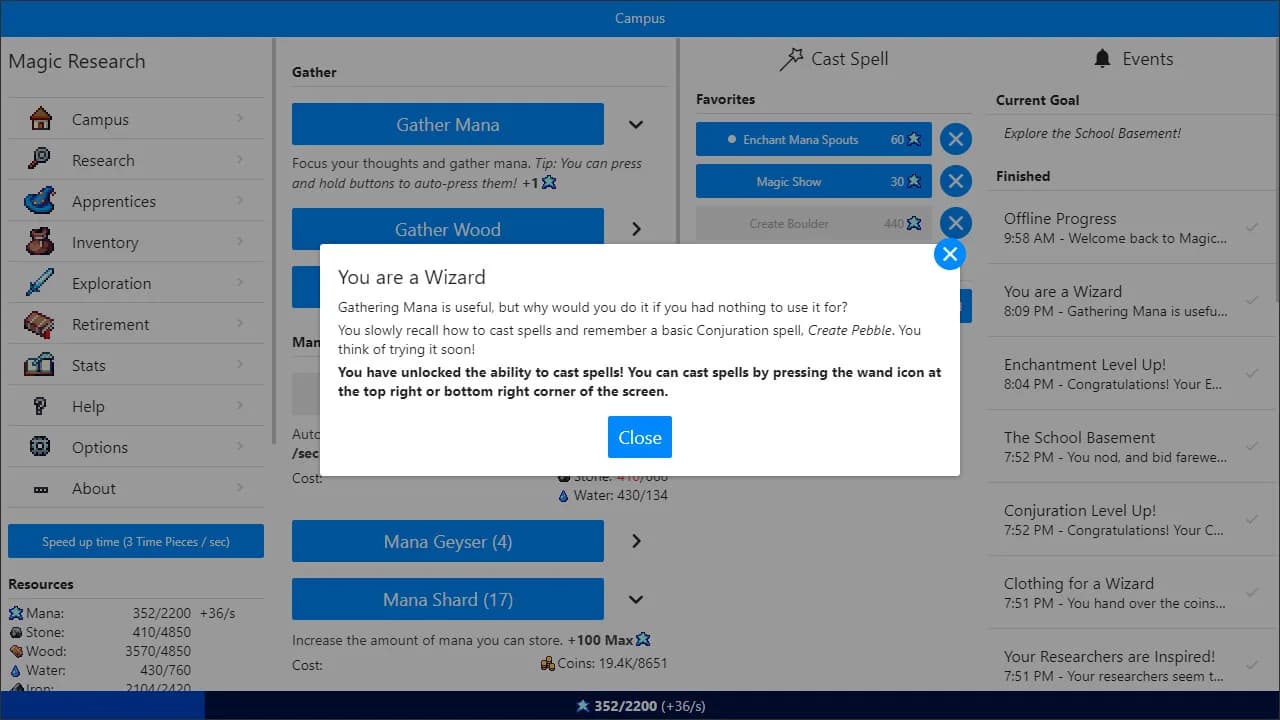The height and width of the screenshot is (720, 1280).
Task: Switch to the Cast Spell tab
Action: (834, 59)
